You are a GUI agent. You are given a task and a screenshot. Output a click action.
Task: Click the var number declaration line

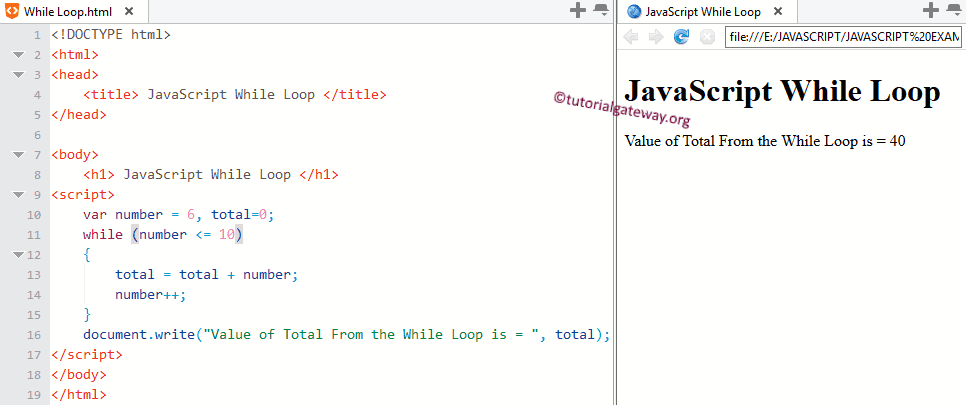click(x=178, y=215)
